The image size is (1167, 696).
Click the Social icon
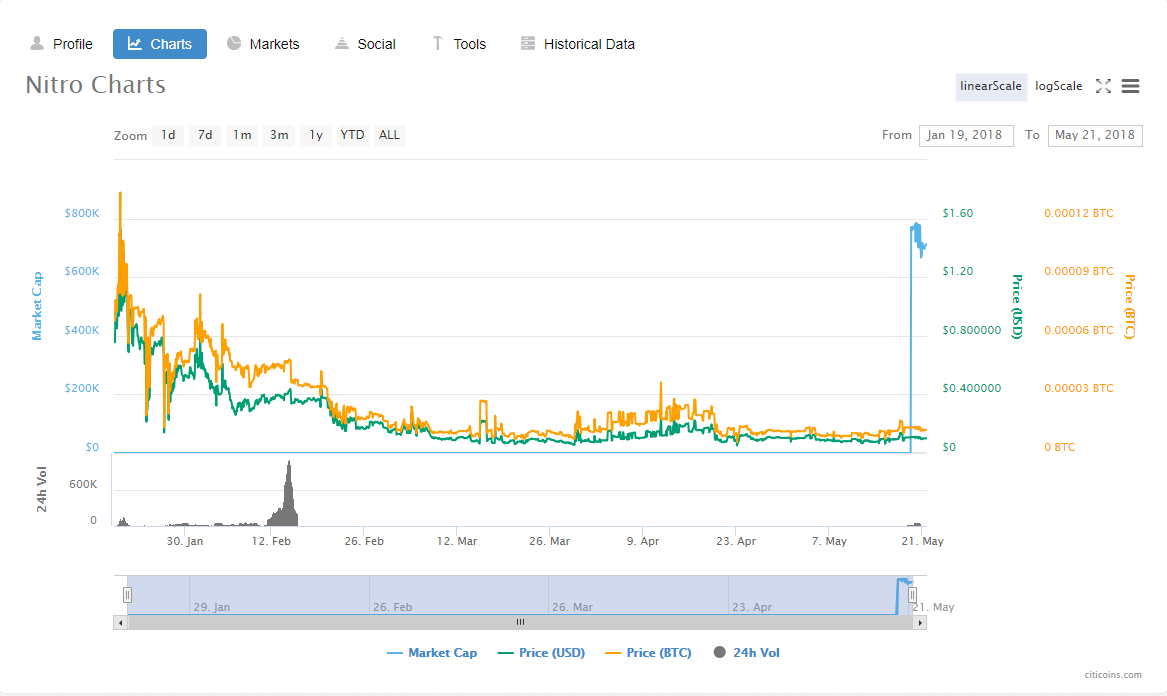coord(342,43)
